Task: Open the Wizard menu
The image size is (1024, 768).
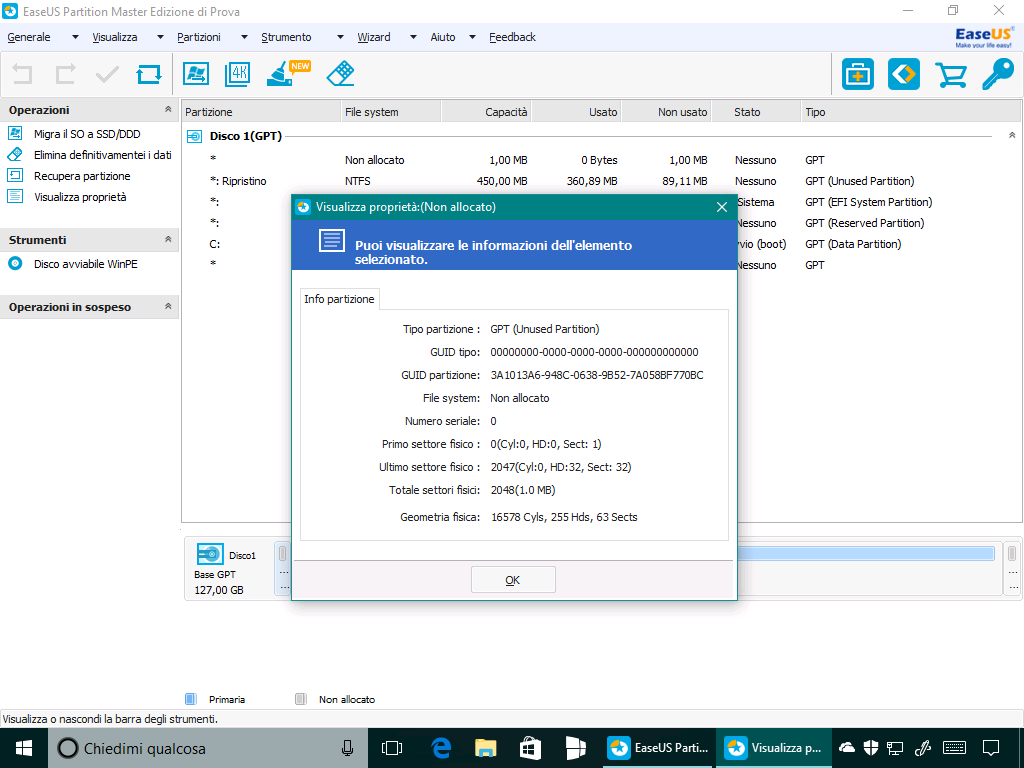Action: [374, 37]
